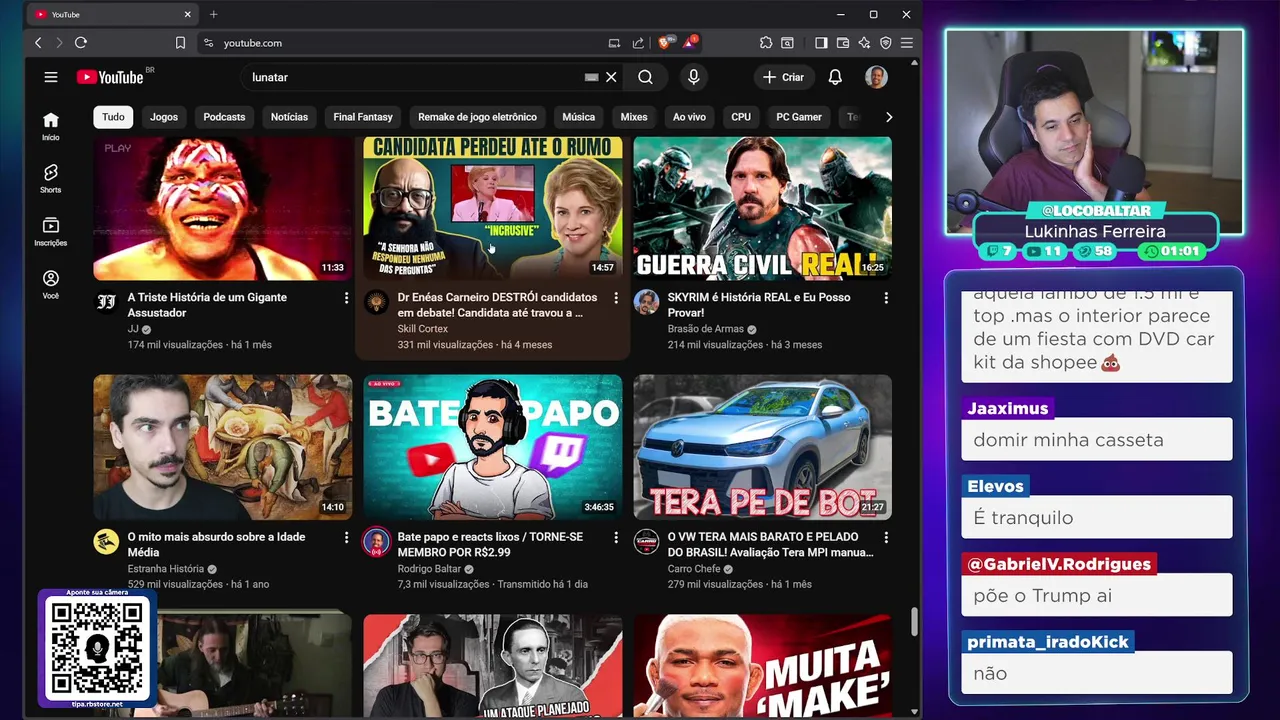Select Remake de jogo eletrônico chip

click(x=477, y=117)
